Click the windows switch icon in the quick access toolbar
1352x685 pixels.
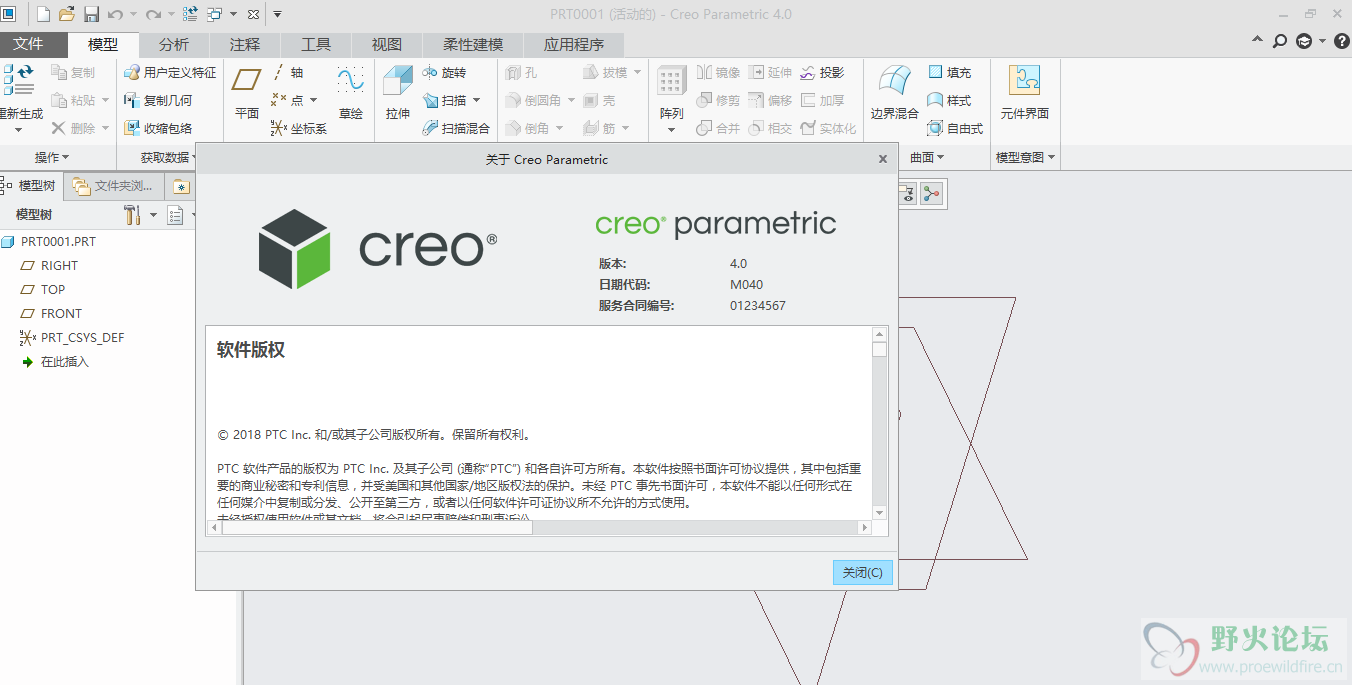click(215, 14)
